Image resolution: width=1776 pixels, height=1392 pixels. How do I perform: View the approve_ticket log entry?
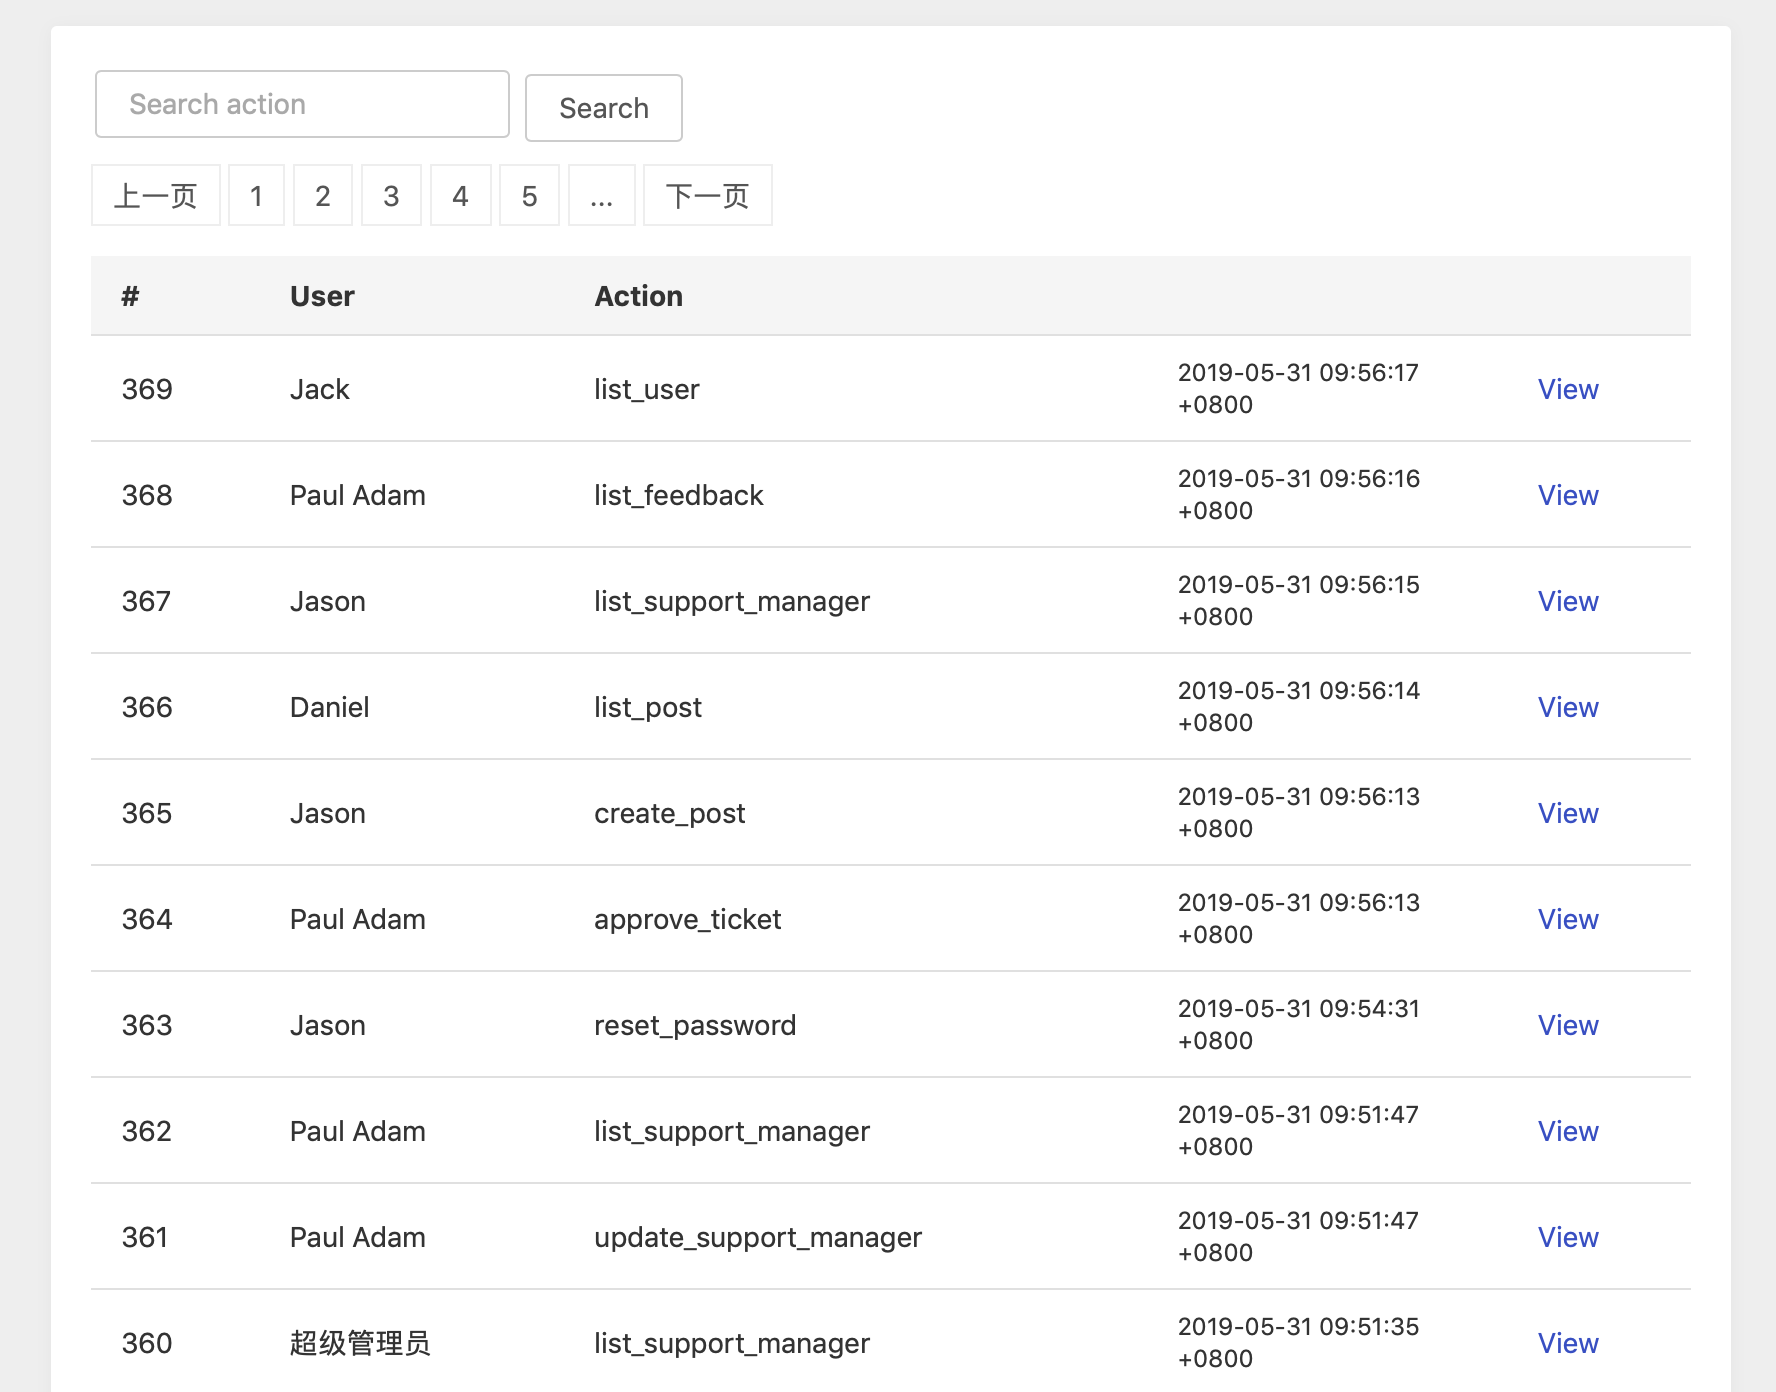click(1568, 919)
